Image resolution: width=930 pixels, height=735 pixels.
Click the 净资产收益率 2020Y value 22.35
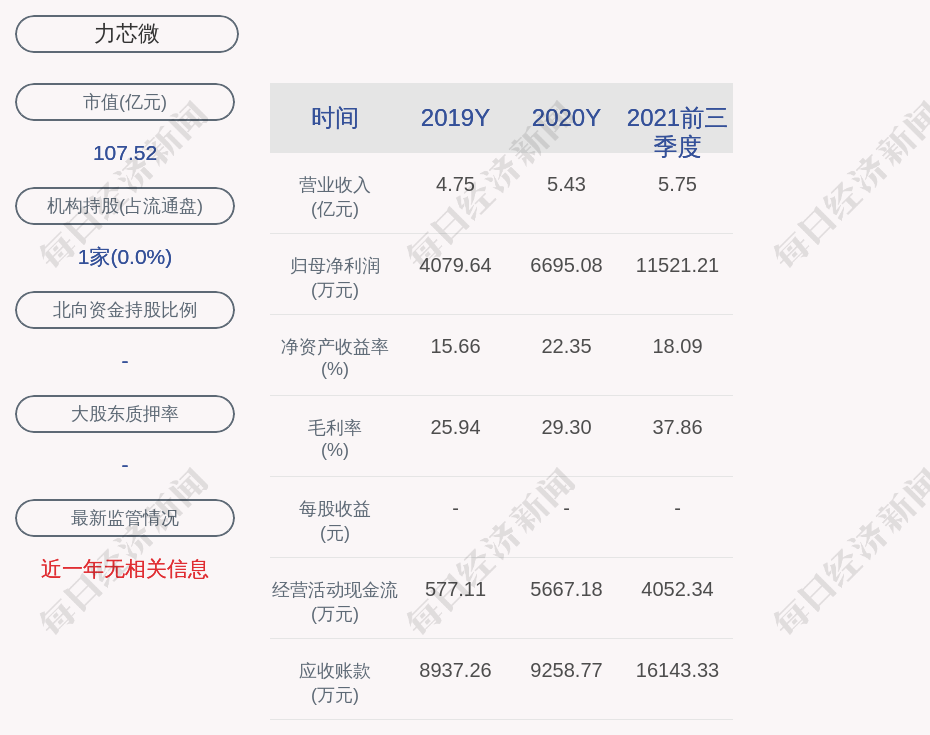(x=566, y=347)
